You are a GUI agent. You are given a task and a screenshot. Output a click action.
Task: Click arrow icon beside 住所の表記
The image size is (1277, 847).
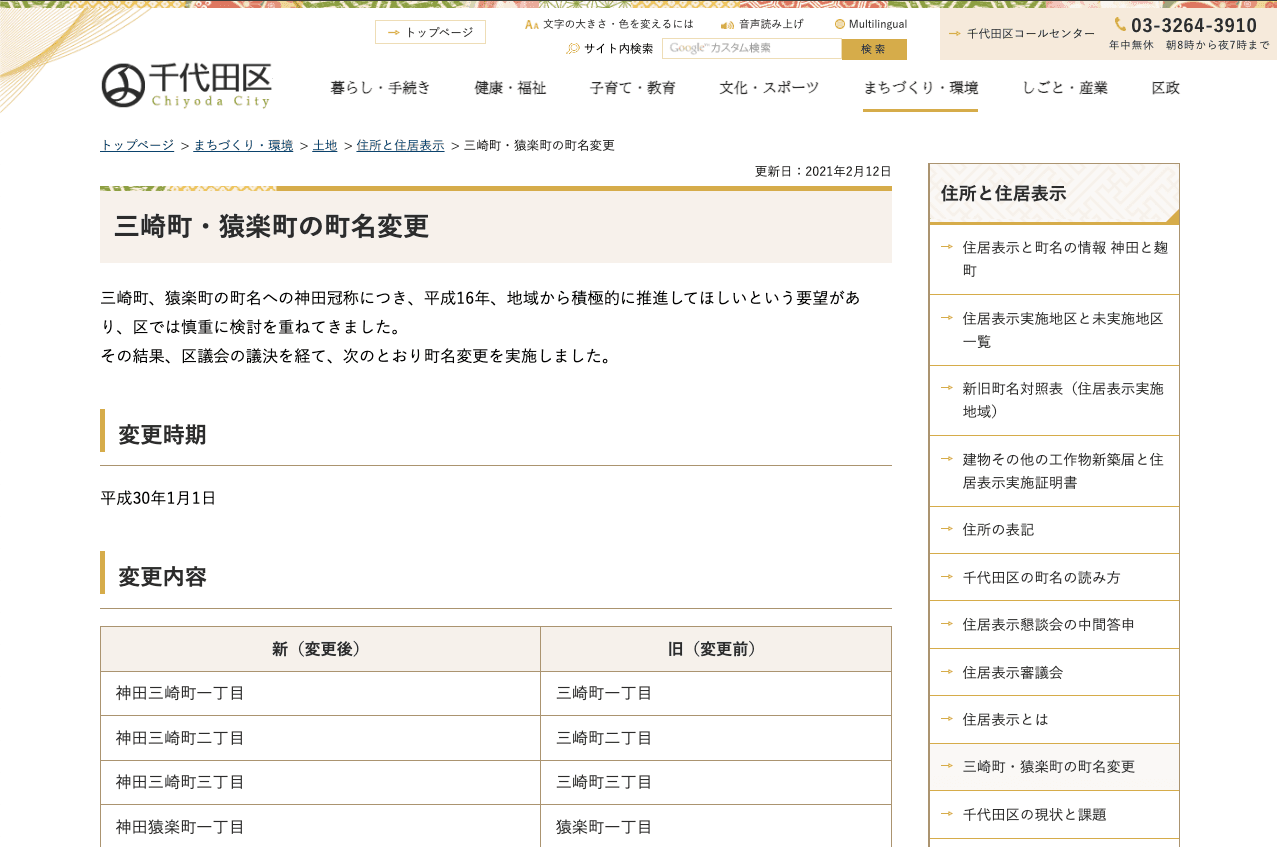point(946,529)
